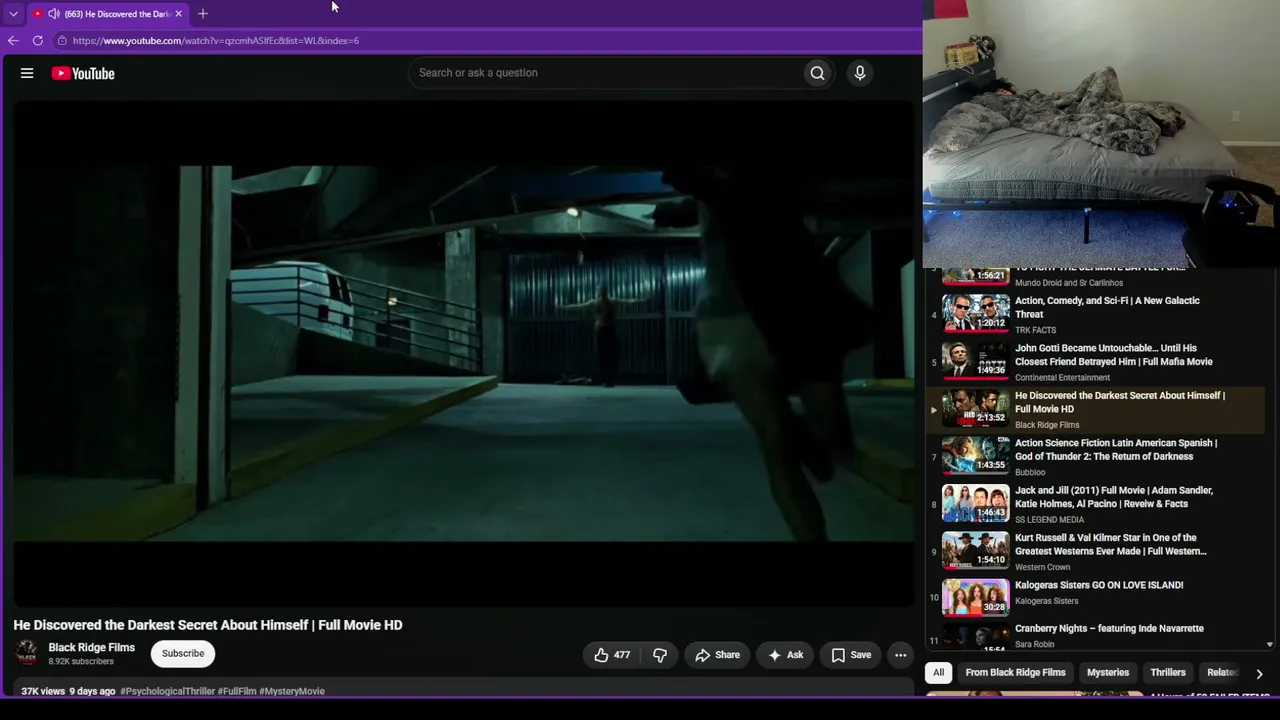Open the John Gotti mafia movie thumbnail
The image size is (1280, 720).
[975, 360]
